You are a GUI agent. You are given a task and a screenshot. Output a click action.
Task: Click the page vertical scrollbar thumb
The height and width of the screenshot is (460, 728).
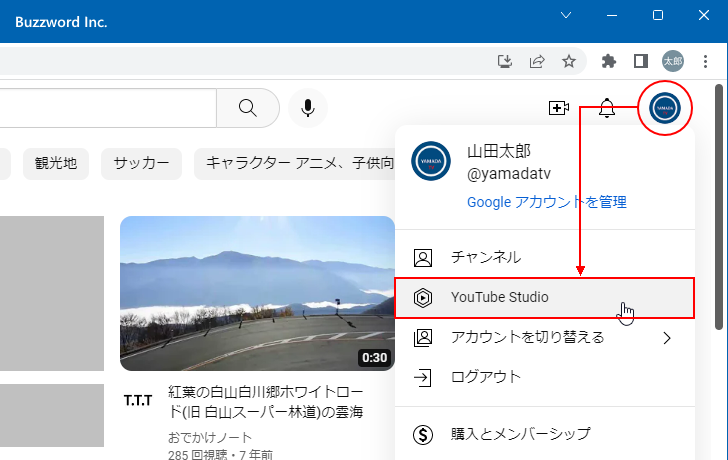(x=719, y=207)
